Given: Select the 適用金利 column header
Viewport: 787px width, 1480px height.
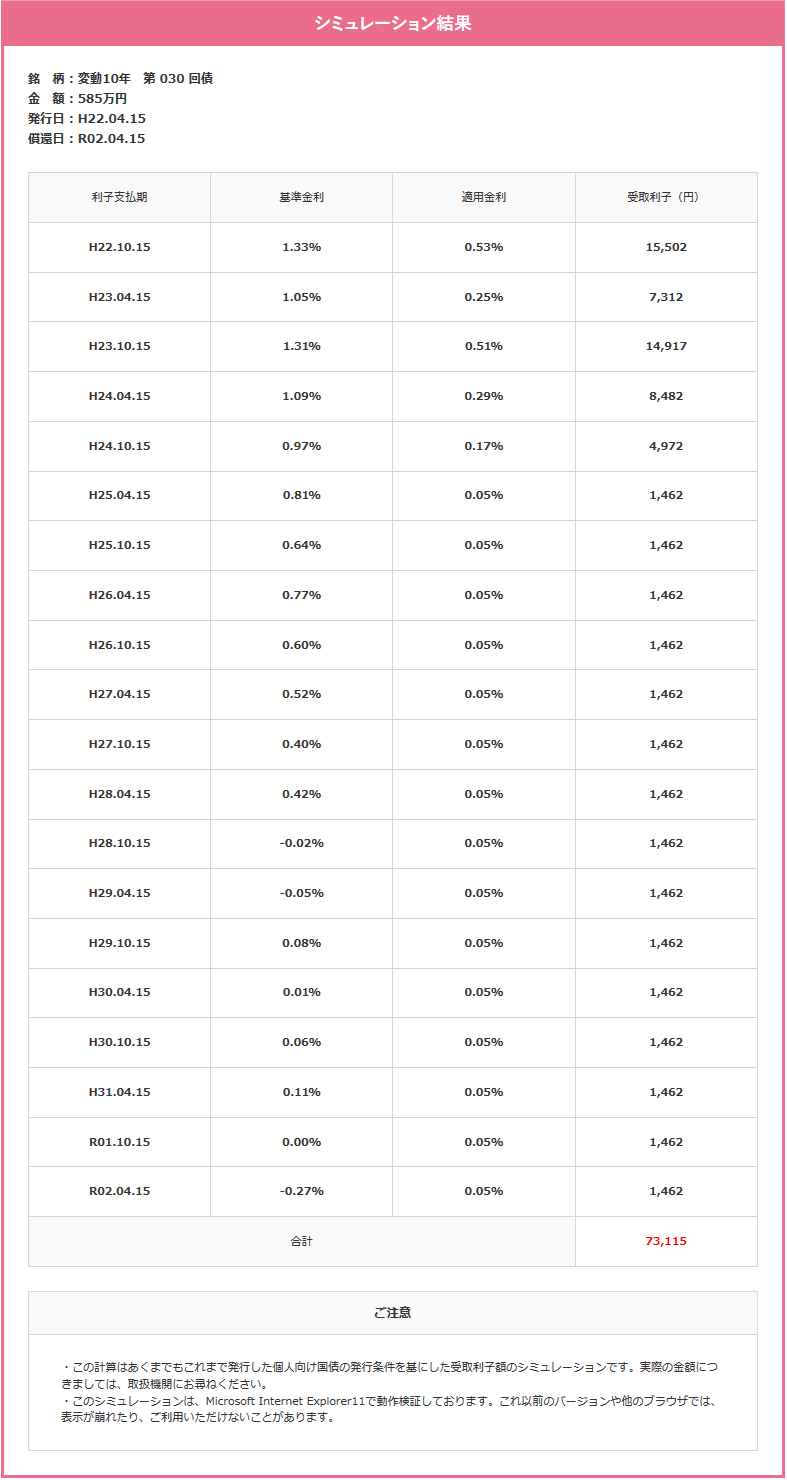Looking at the screenshot, I should (x=483, y=198).
